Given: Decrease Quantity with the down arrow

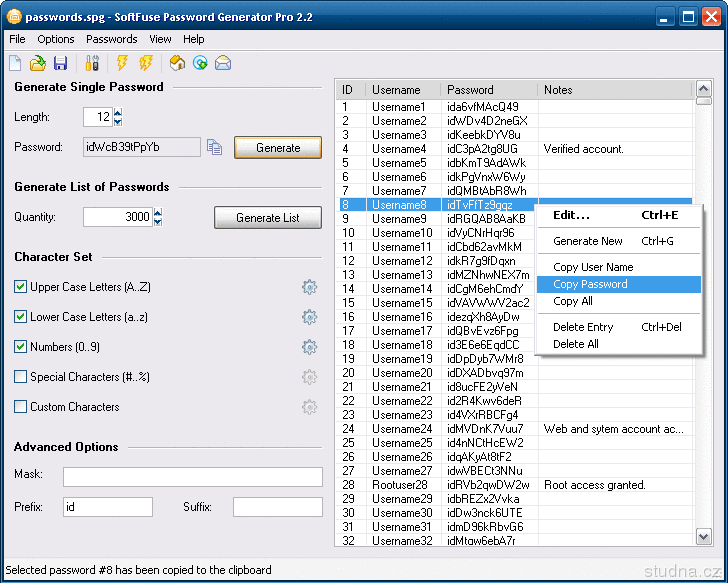Looking at the screenshot, I should click(157, 221).
